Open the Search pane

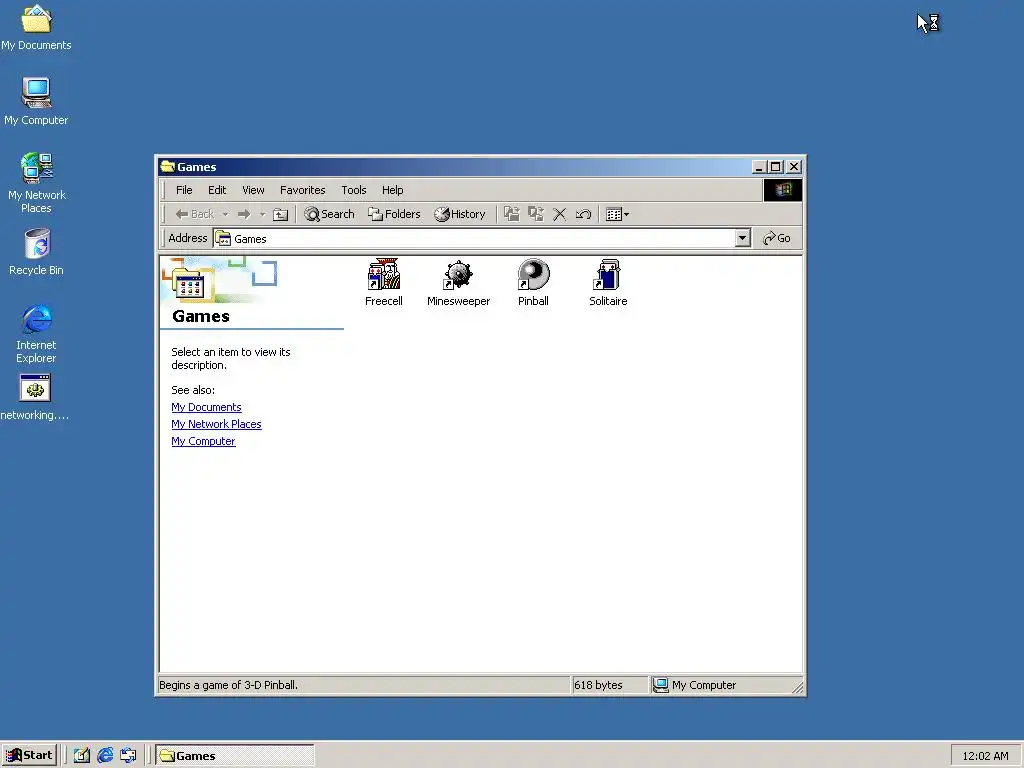(329, 214)
